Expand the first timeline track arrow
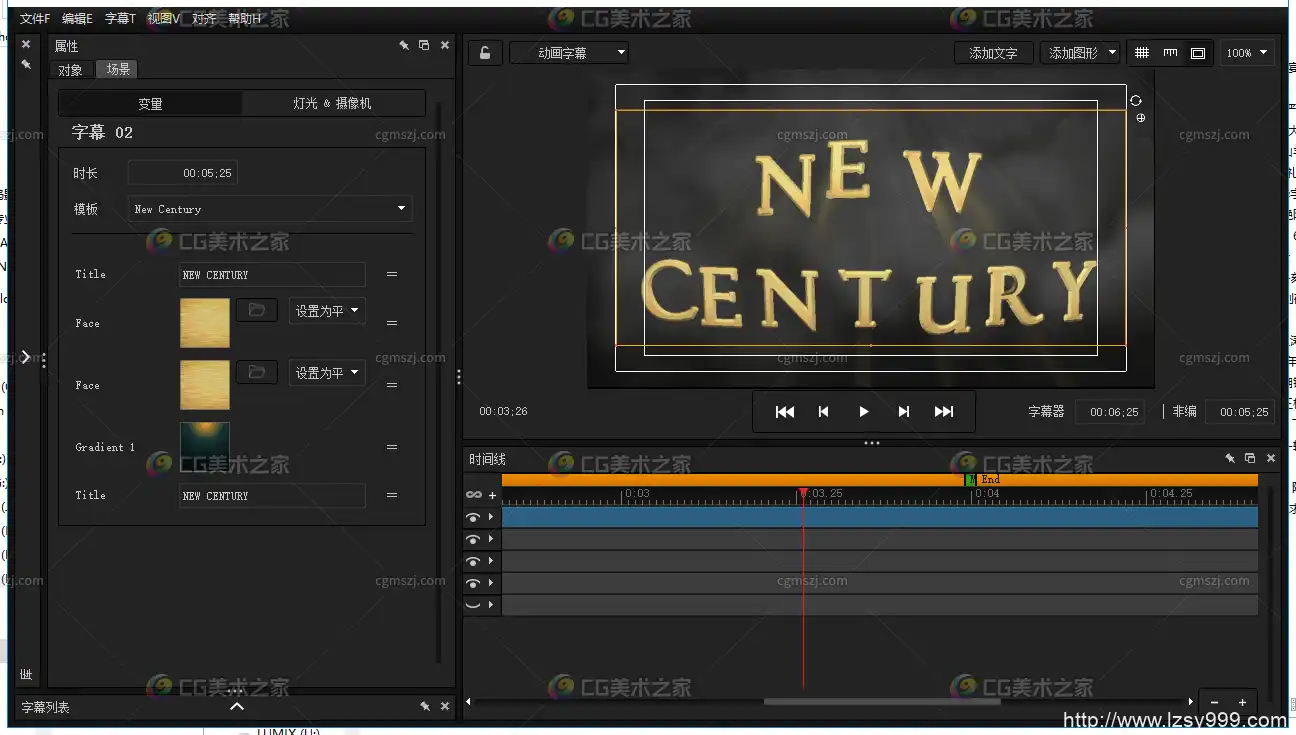Image resolution: width=1296 pixels, height=735 pixels. [491, 517]
